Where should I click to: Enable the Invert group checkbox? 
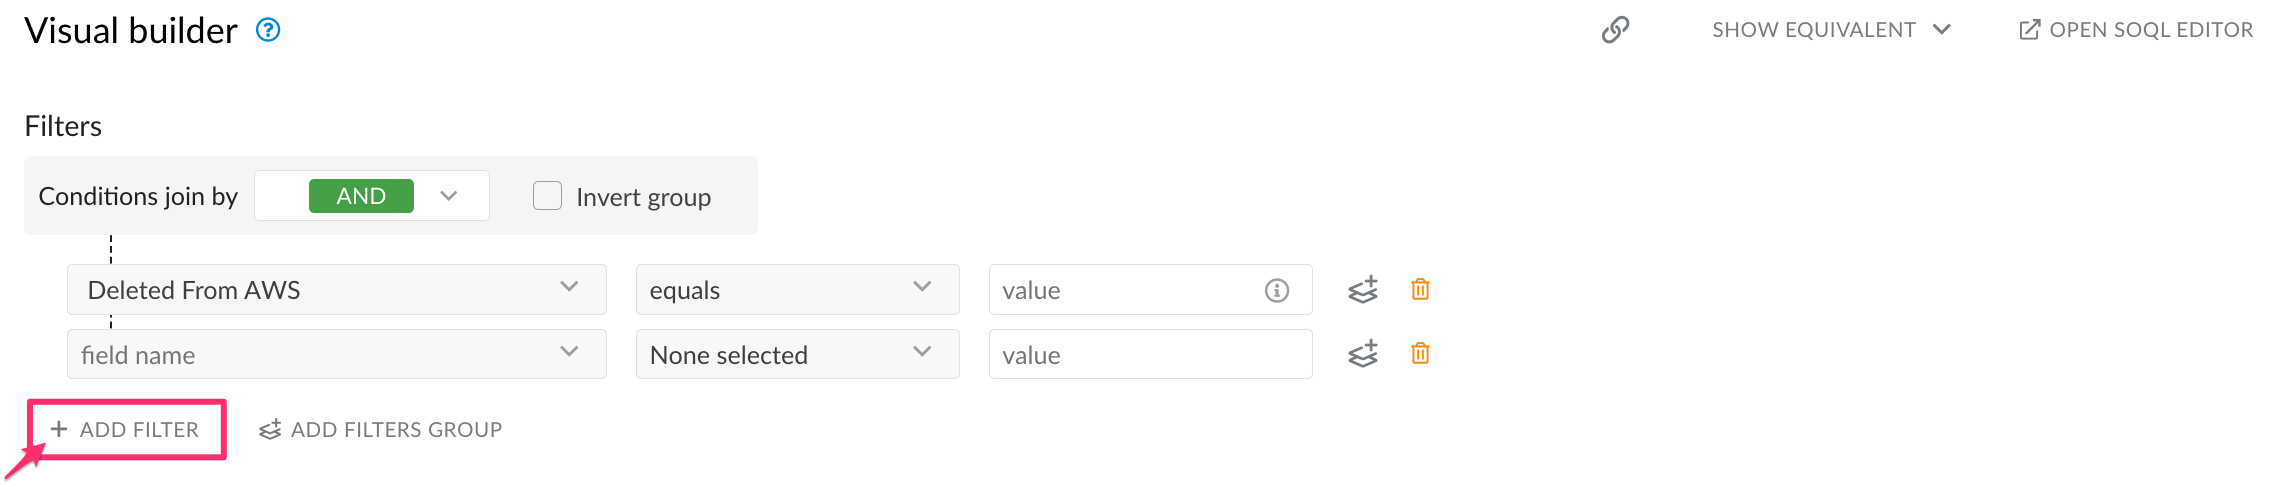(547, 196)
